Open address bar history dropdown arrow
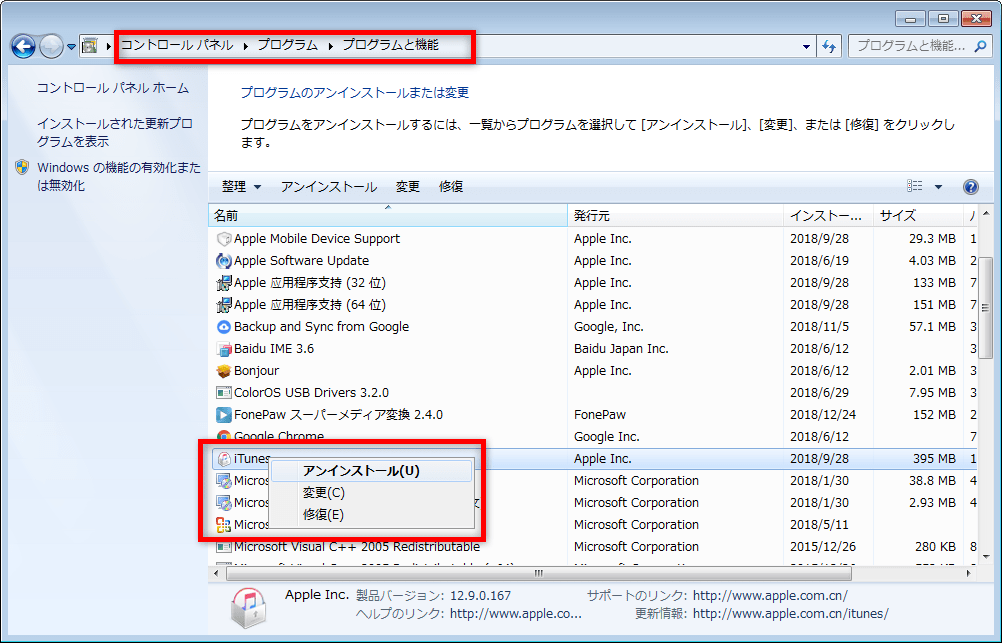 806,46
